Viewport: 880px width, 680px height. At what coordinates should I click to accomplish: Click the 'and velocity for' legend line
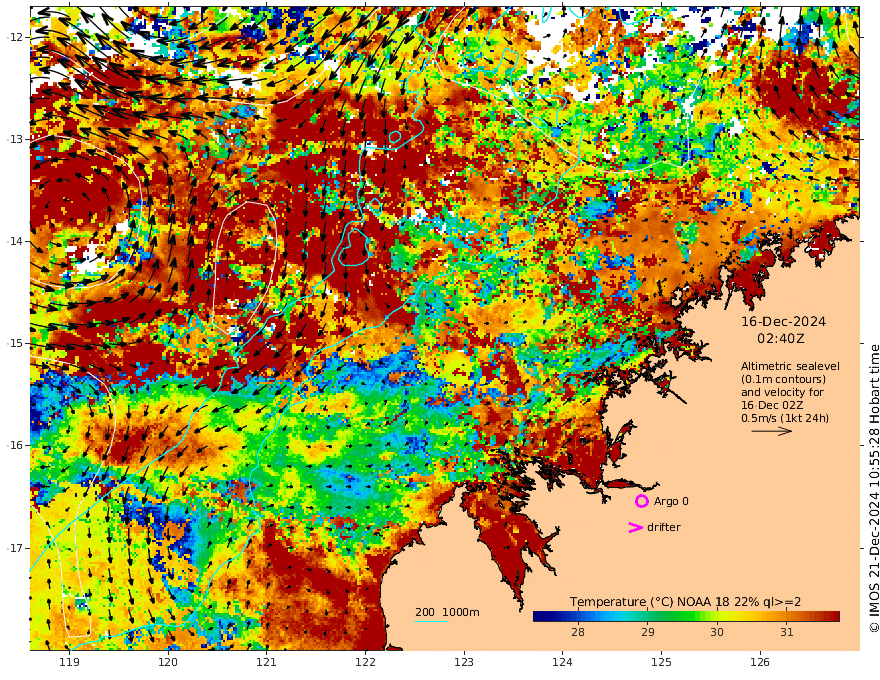tap(782, 392)
